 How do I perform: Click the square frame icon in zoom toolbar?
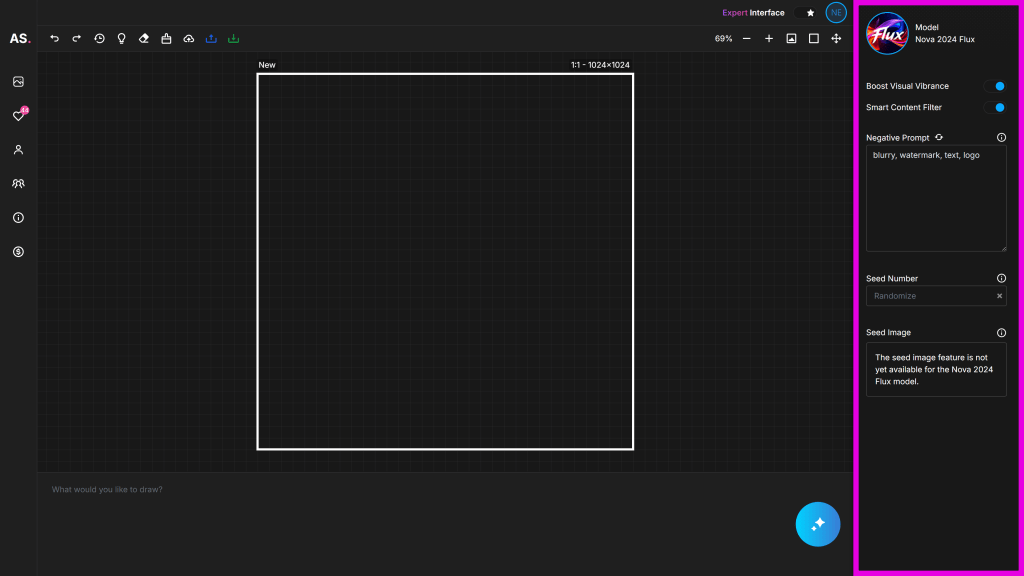(814, 39)
